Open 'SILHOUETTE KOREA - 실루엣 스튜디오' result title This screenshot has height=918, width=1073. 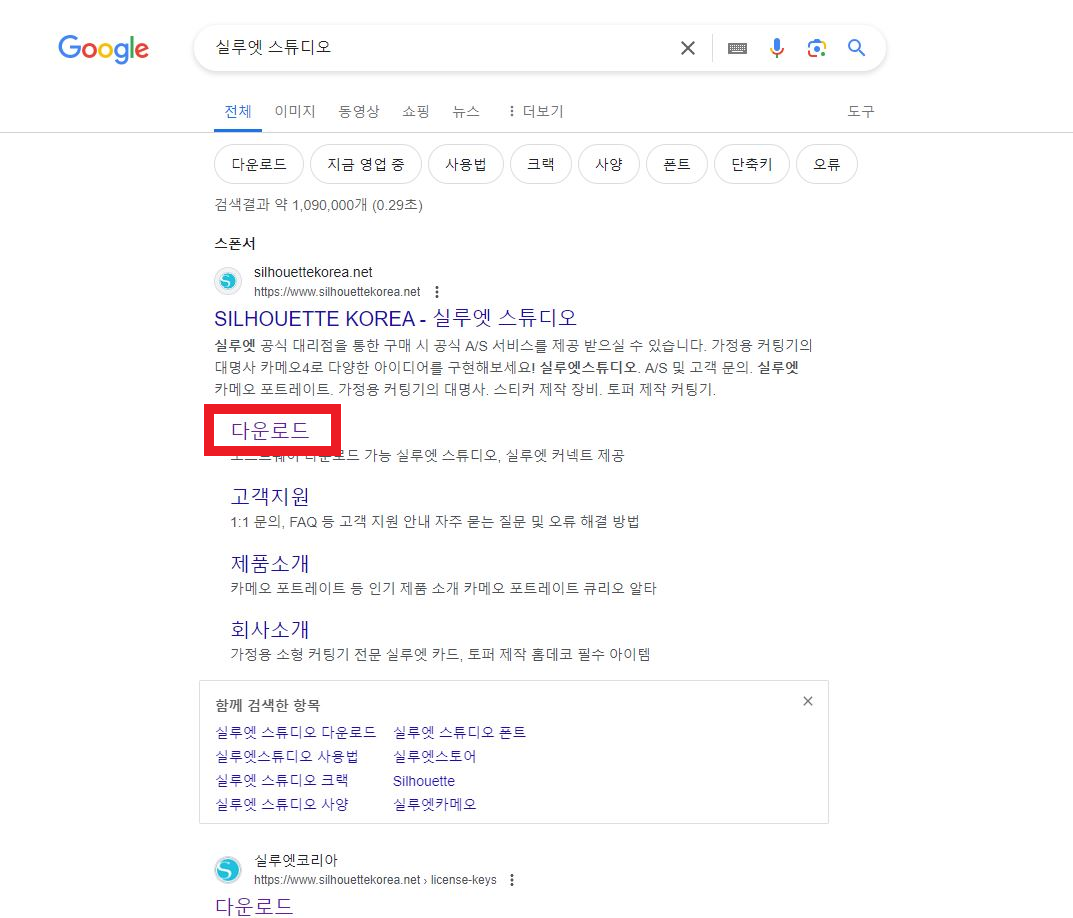click(396, 318)
